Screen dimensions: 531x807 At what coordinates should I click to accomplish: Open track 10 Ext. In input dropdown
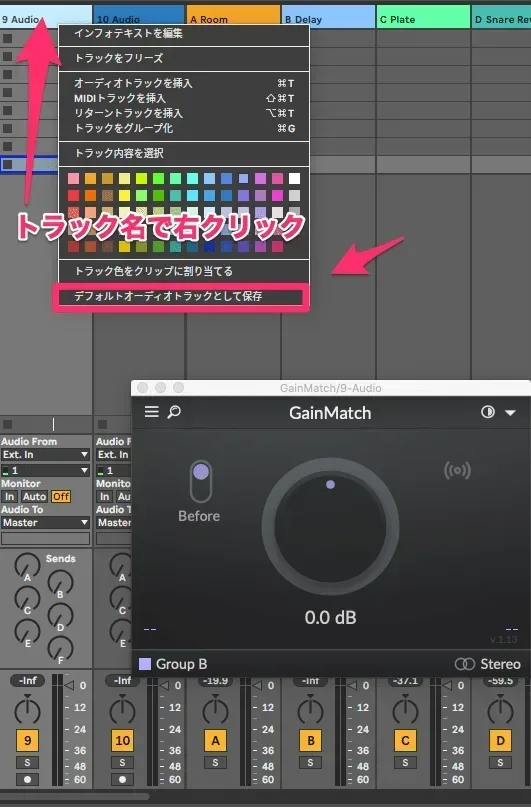pos(114,455)
